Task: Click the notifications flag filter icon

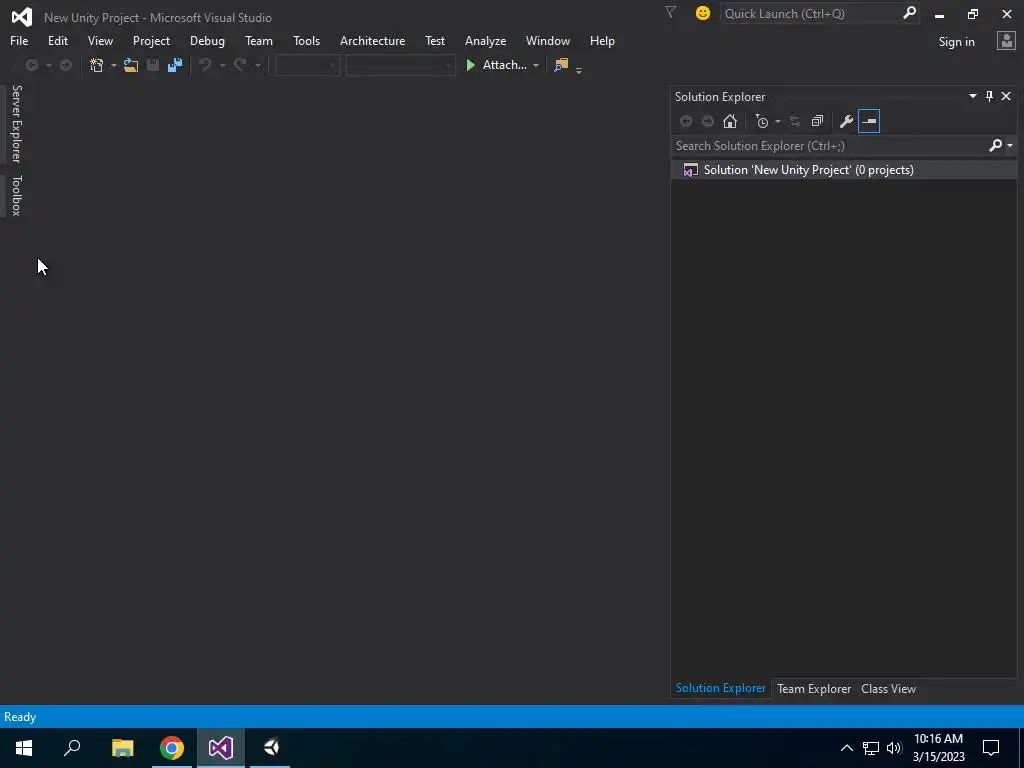Action: pos(670,12)
